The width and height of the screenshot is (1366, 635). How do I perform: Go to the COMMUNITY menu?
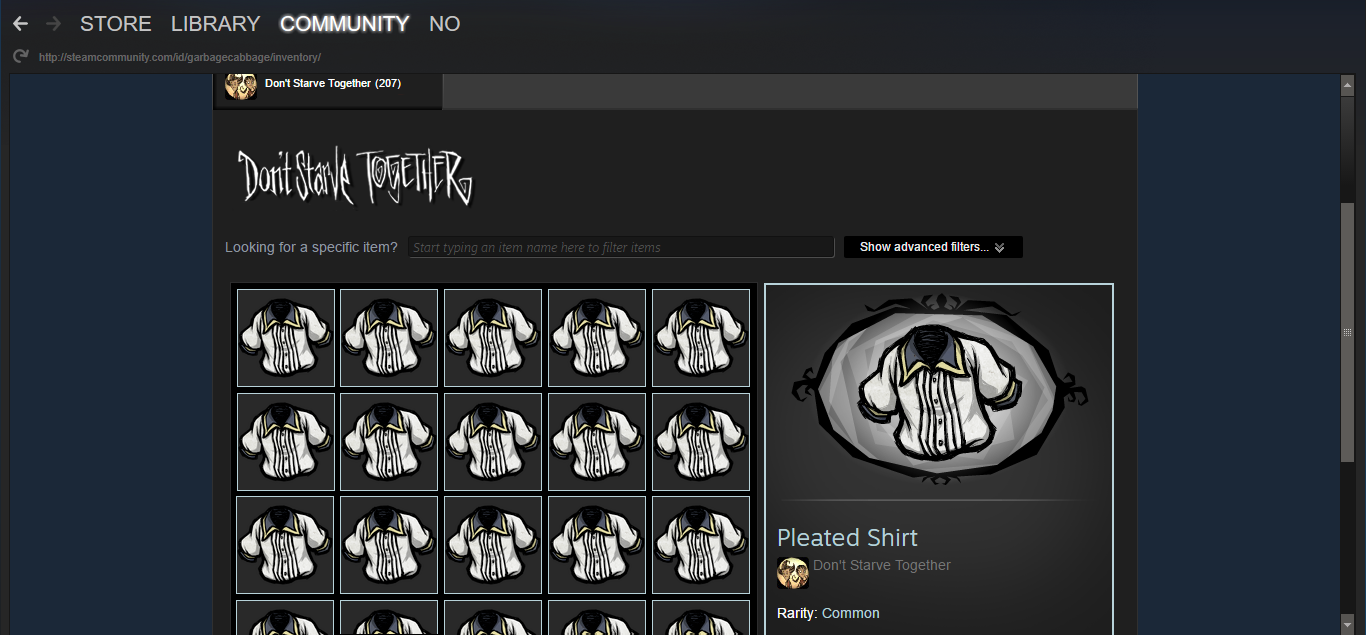tap(344, 24)
